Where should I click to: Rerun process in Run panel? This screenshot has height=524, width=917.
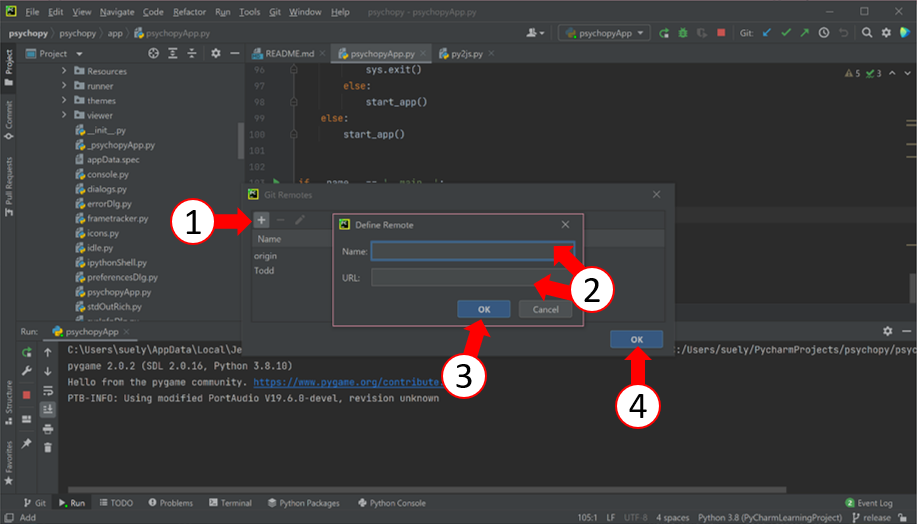pos(27,352)
